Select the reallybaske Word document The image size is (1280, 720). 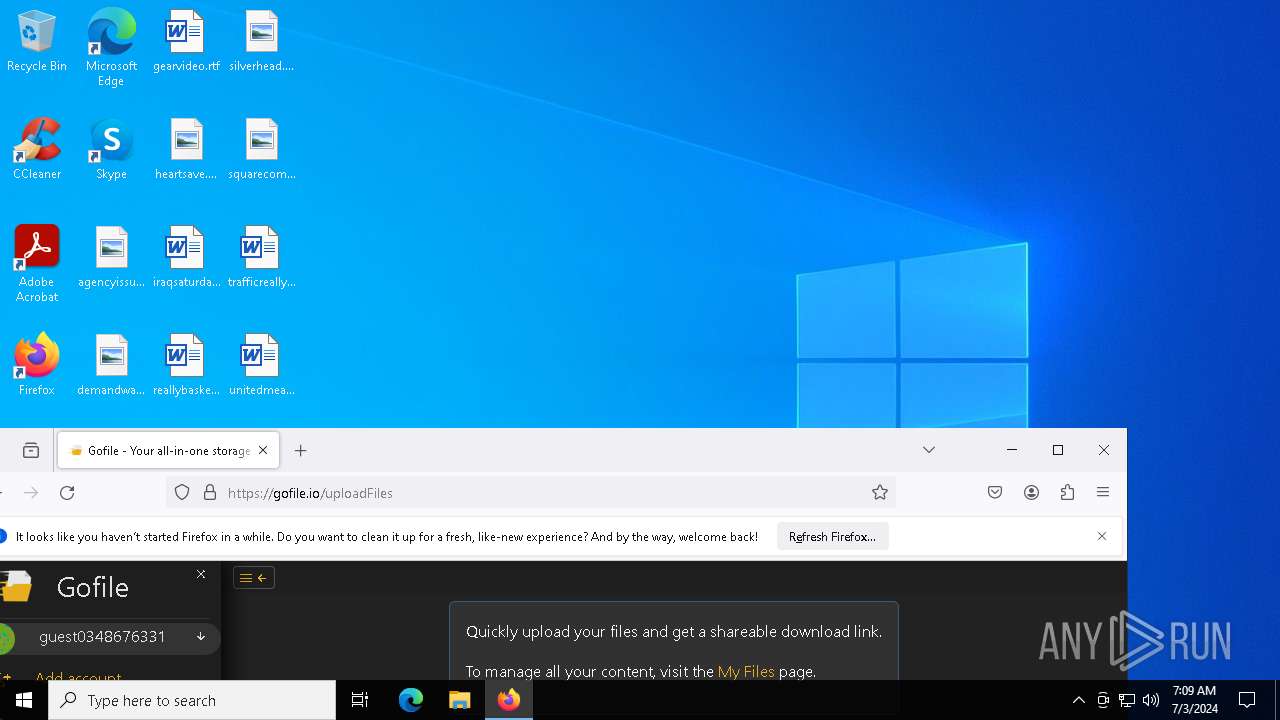(x=186, y=366)
